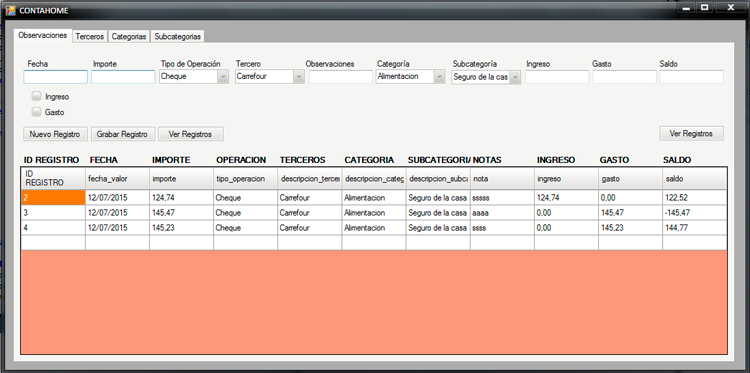Focus the Ingreso text field
The height and width of the screenshot is (373, 750).
557,77
